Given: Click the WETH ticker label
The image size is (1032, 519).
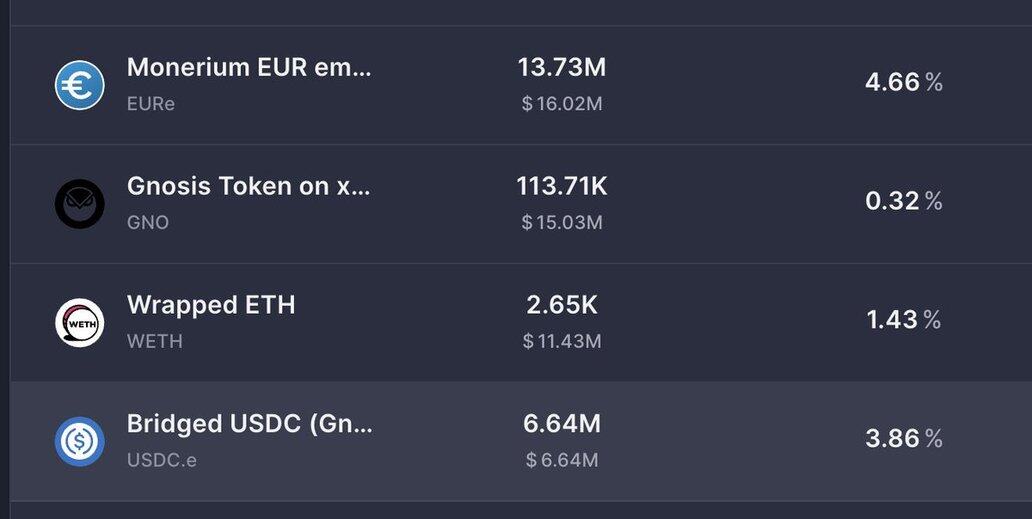Looking at the screenshot, I should click(x=155, y=341).
